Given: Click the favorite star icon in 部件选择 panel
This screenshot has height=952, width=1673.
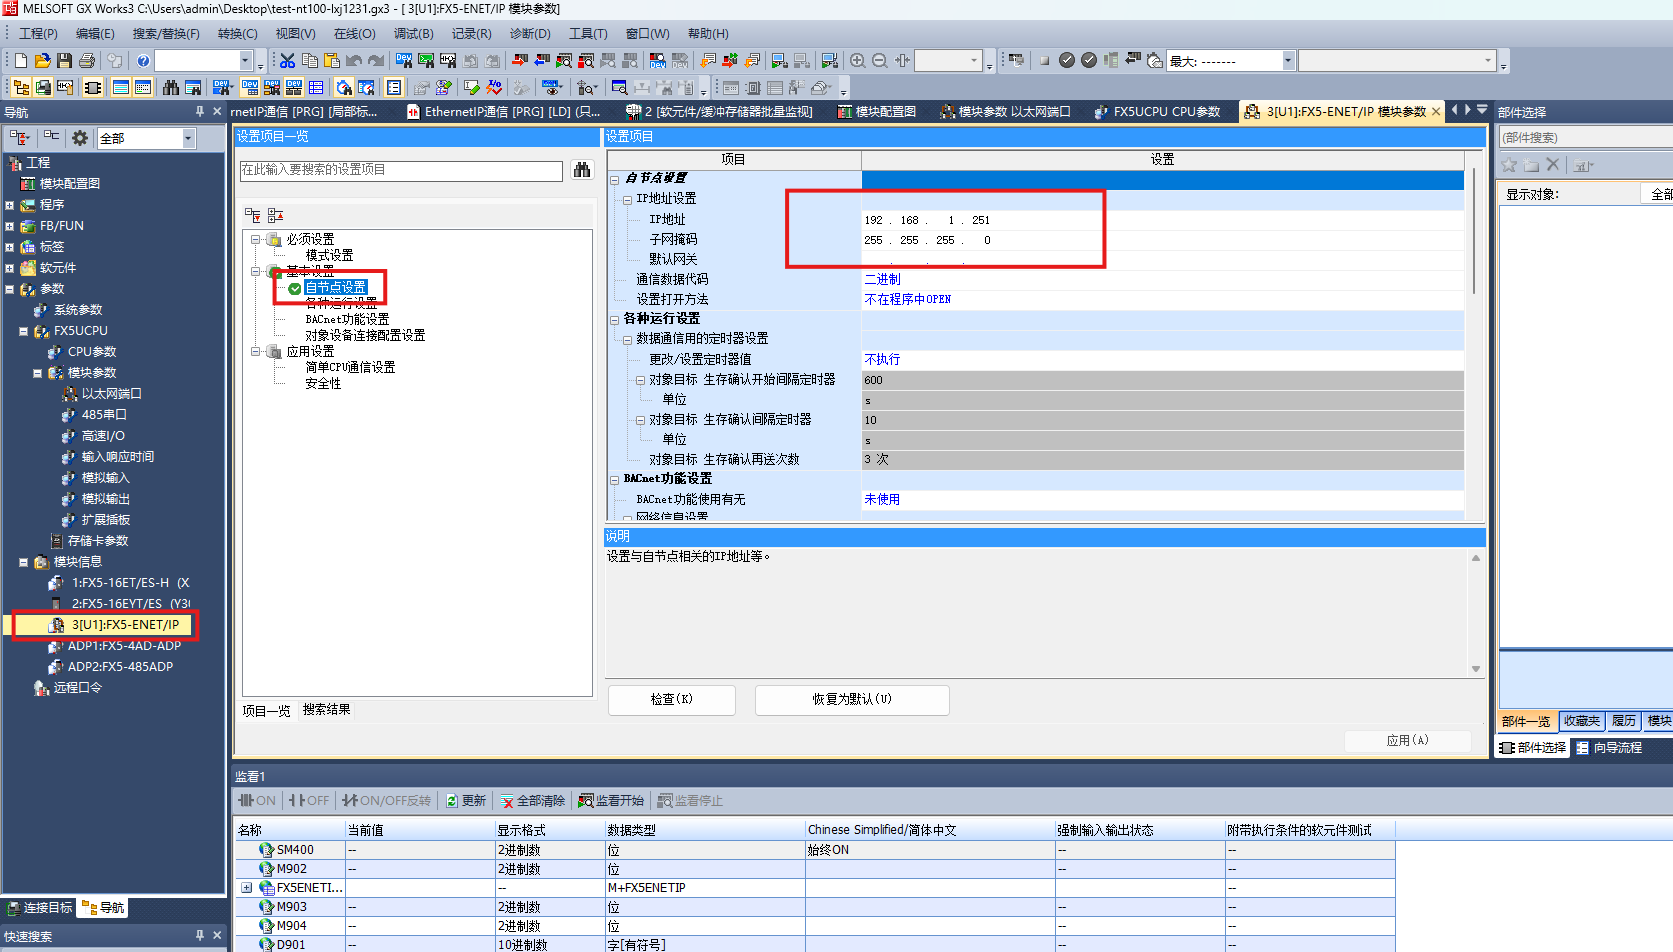Looking at the screenshot, I should coord(1509,165).
